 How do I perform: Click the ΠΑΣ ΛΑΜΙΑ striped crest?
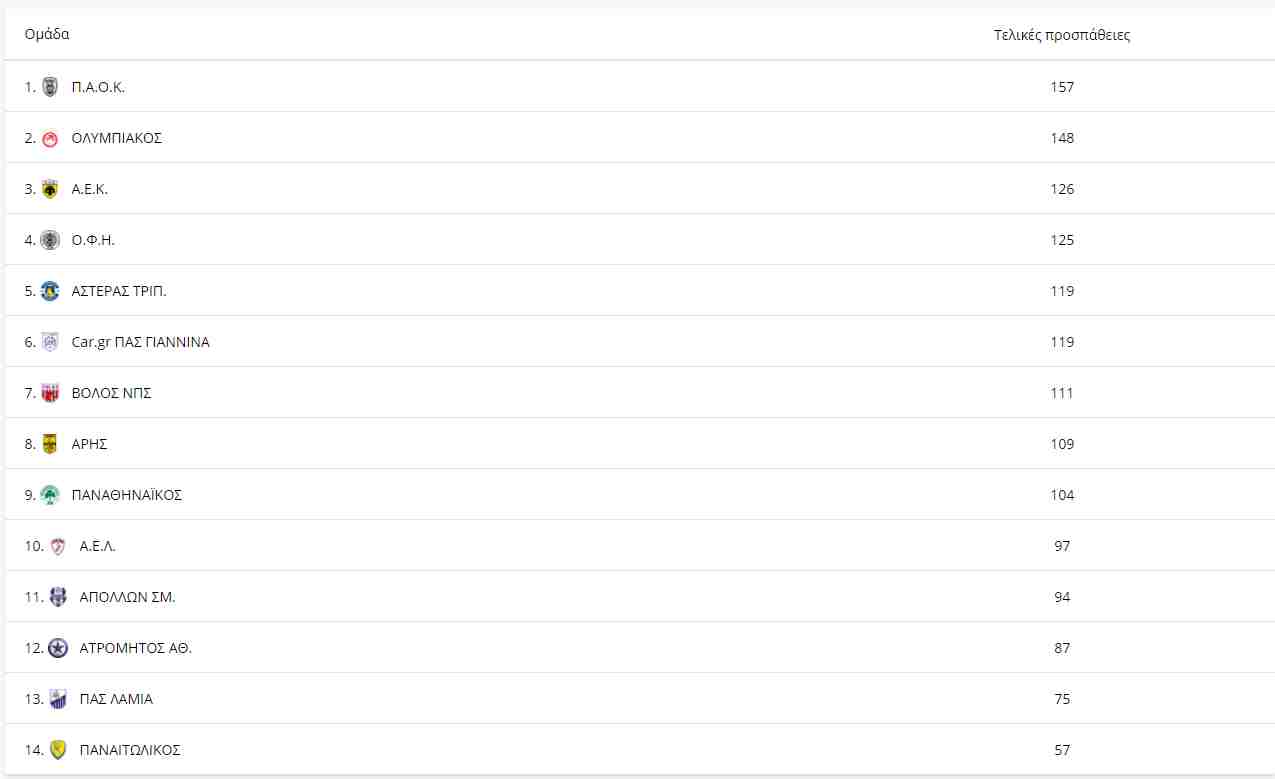[58, 699]
